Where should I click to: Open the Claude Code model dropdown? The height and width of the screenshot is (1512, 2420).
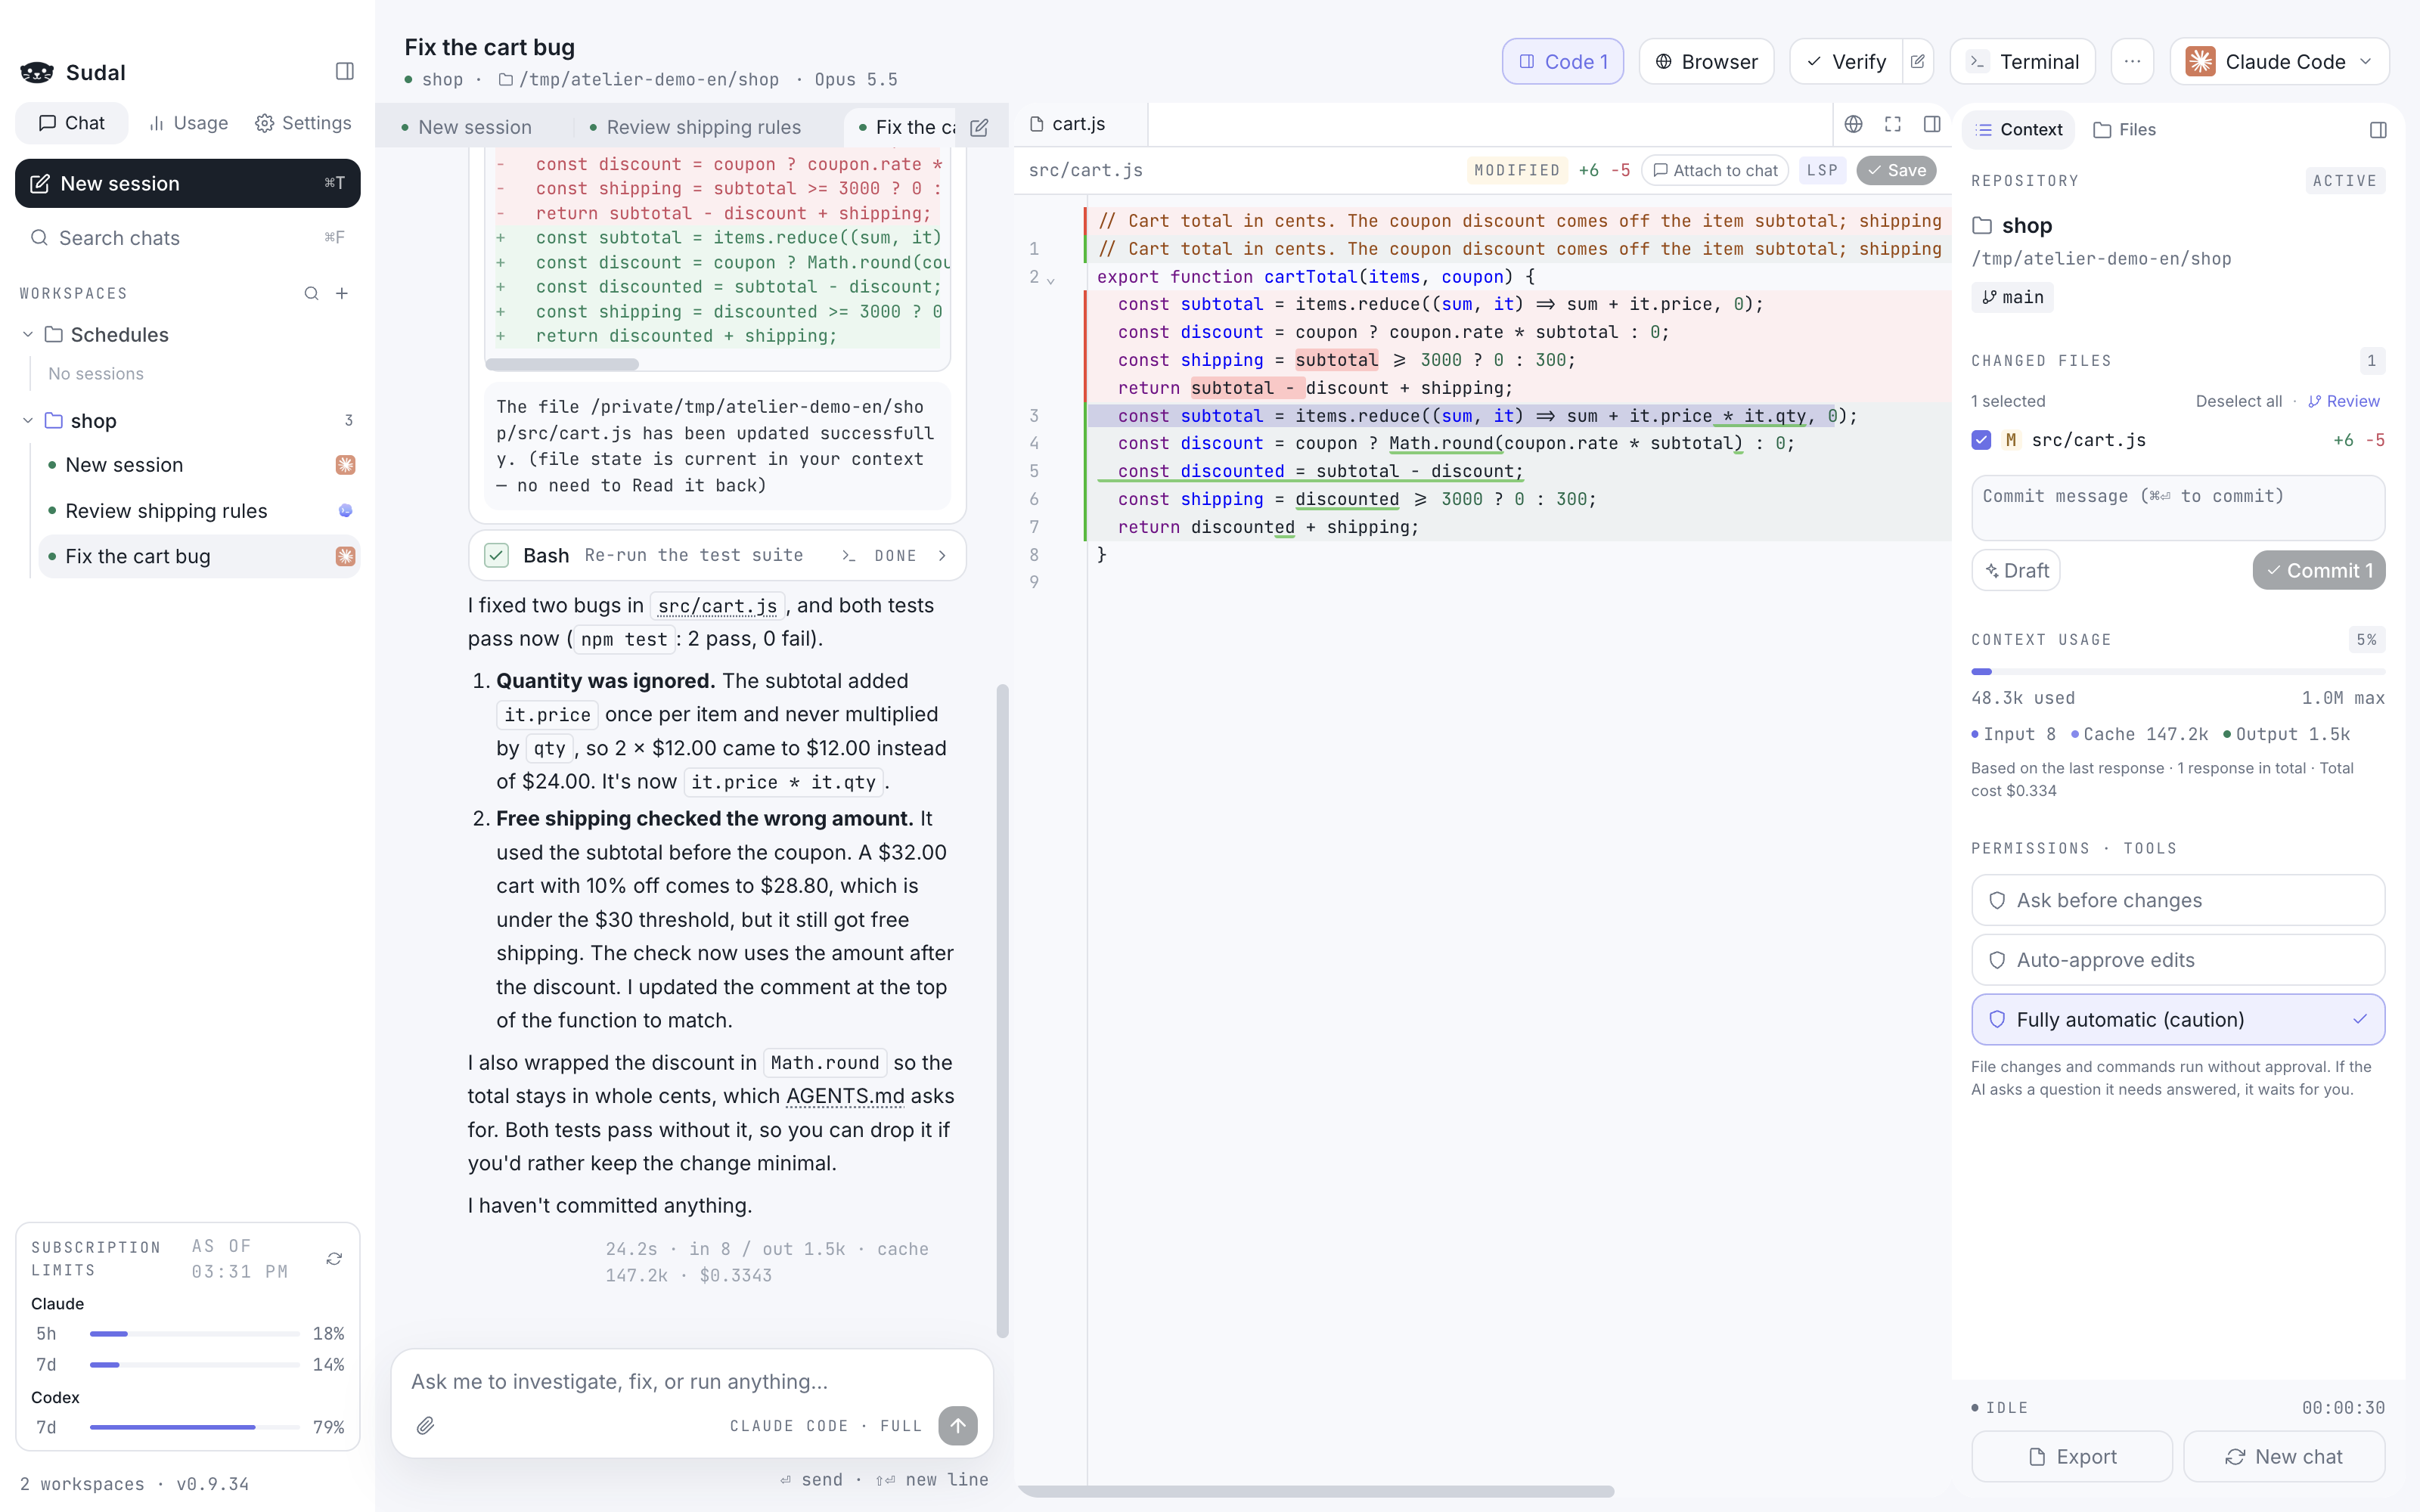click(2279, 62)
